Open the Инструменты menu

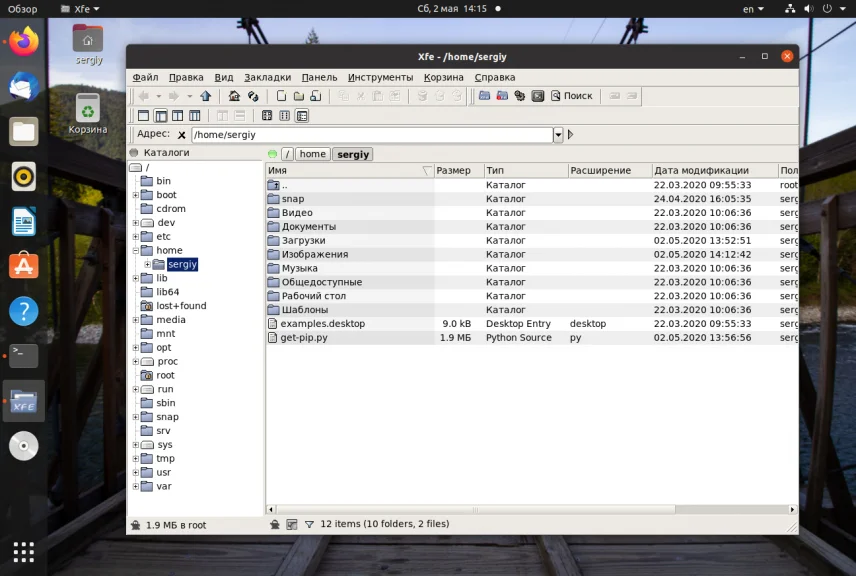380,77
